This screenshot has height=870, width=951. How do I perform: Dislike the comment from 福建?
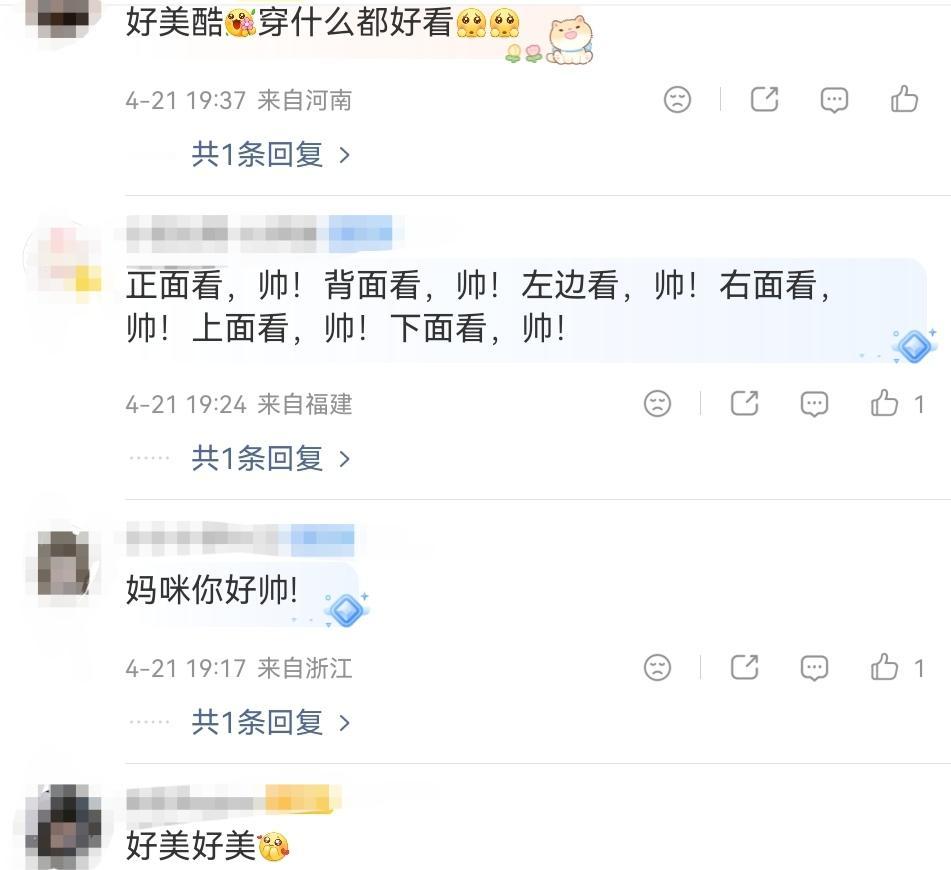tap(657, 403)
